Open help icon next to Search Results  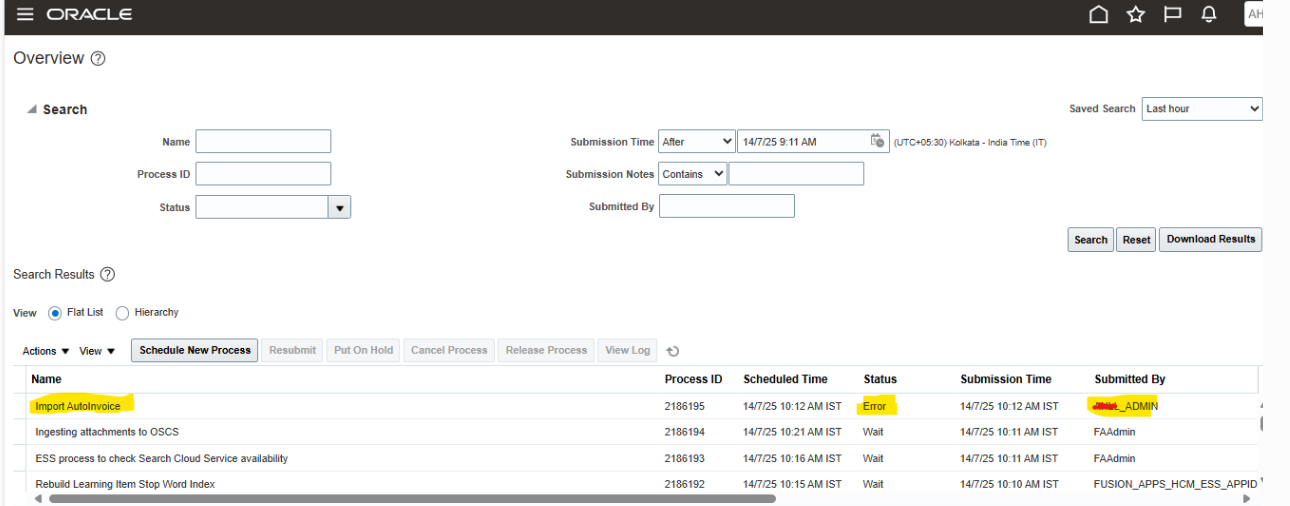tap(108, 274)
